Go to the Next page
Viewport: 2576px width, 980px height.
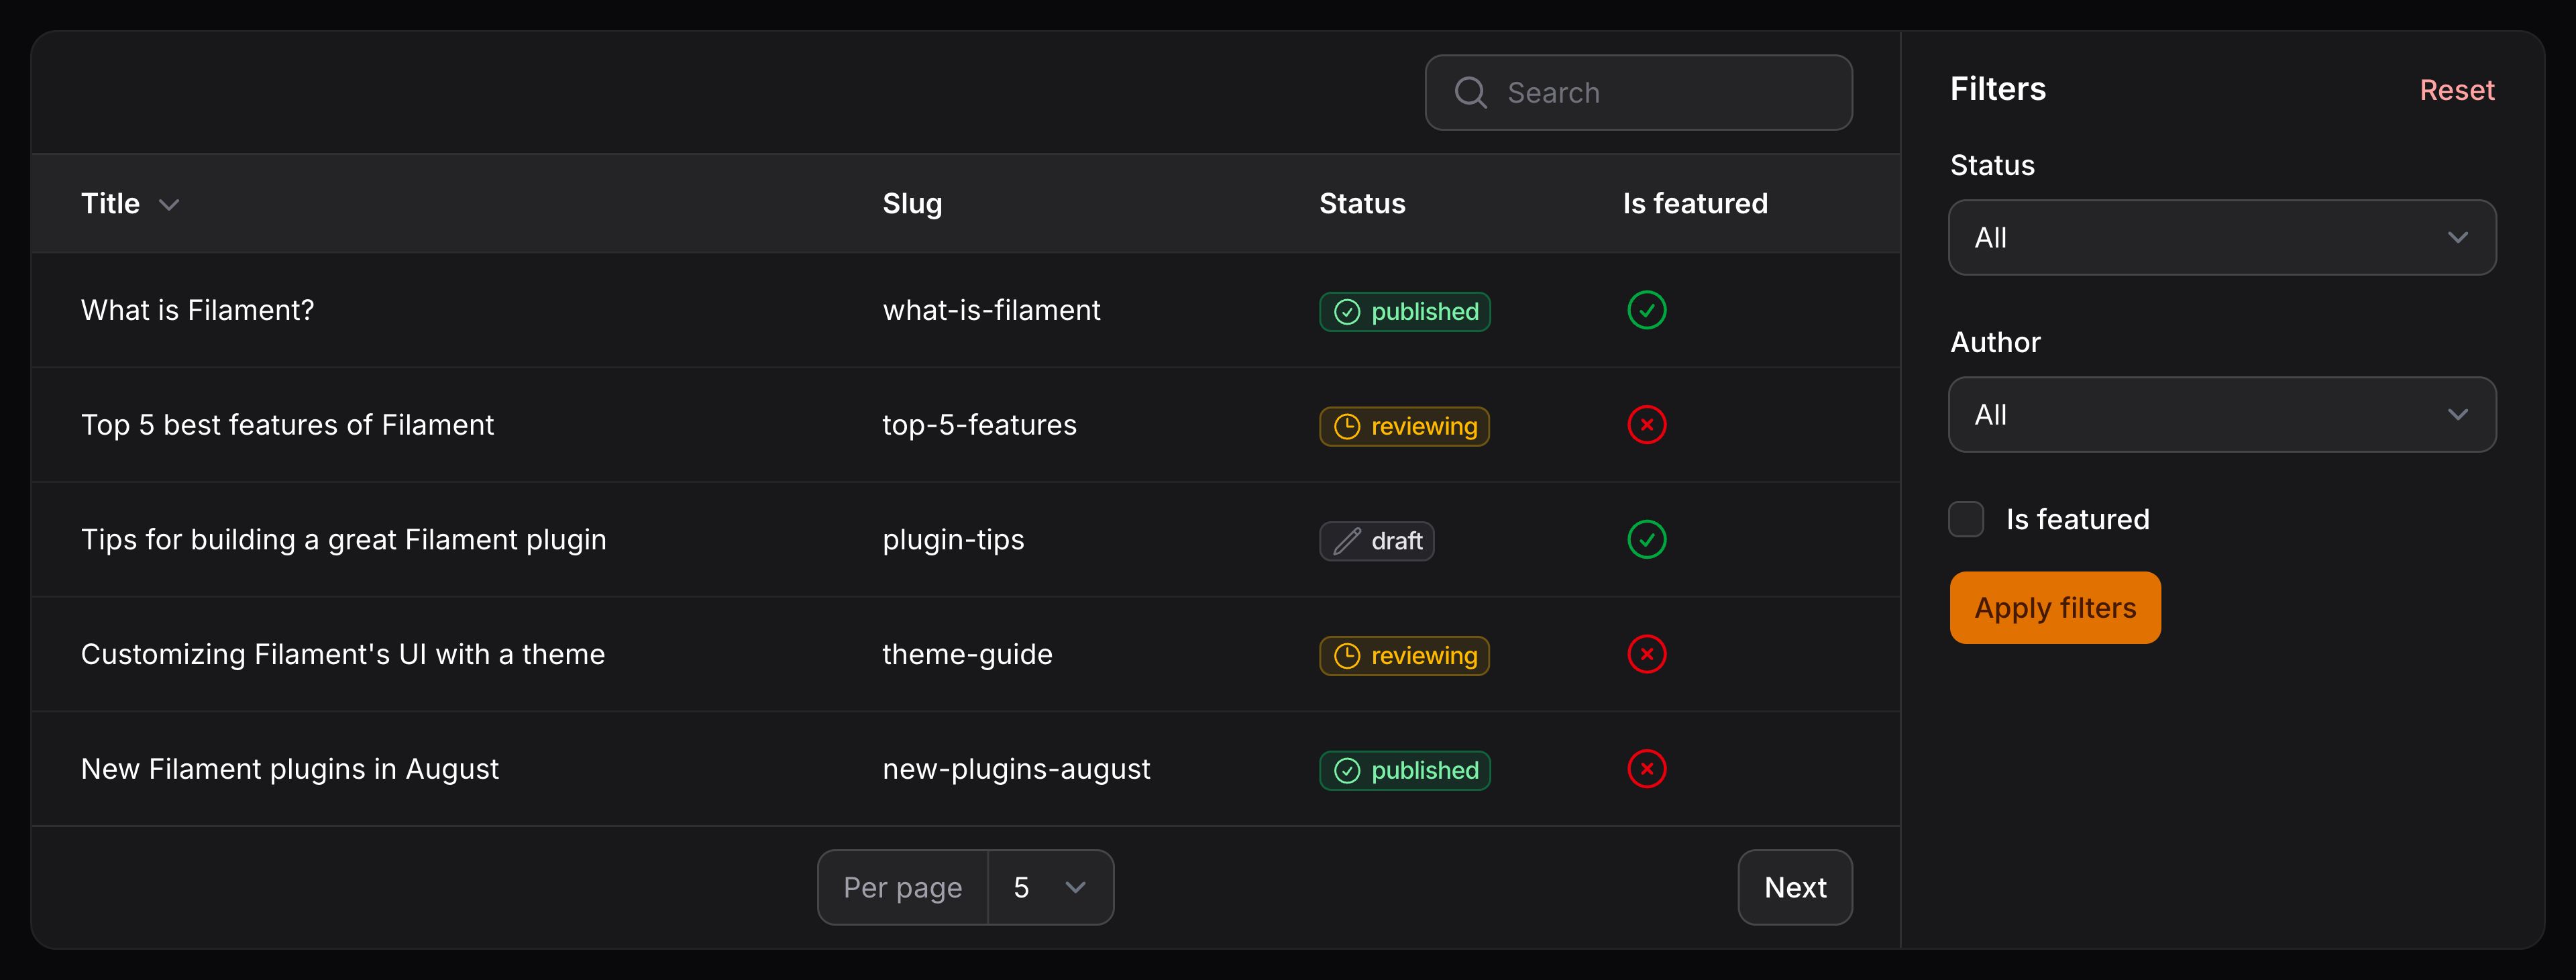[x=1794, y=887]
